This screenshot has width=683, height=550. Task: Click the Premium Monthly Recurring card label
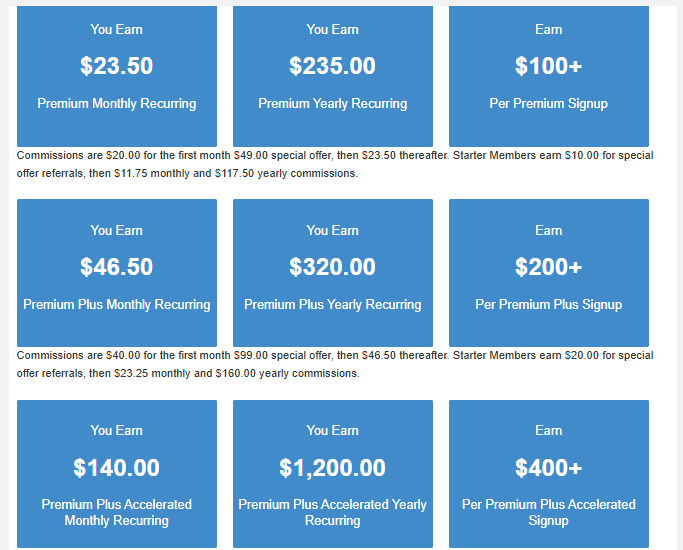tap(116, 104)
